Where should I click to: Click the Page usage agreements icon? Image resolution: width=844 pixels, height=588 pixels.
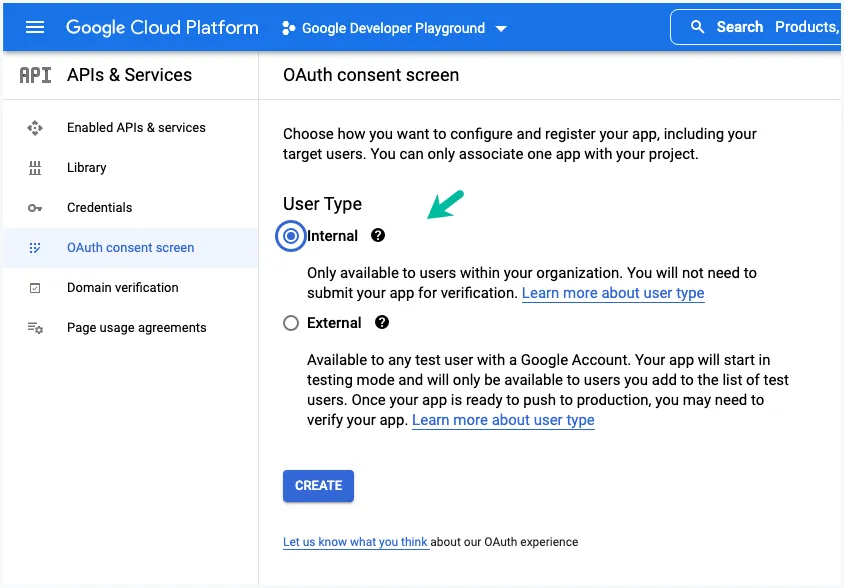pos(33,327)
